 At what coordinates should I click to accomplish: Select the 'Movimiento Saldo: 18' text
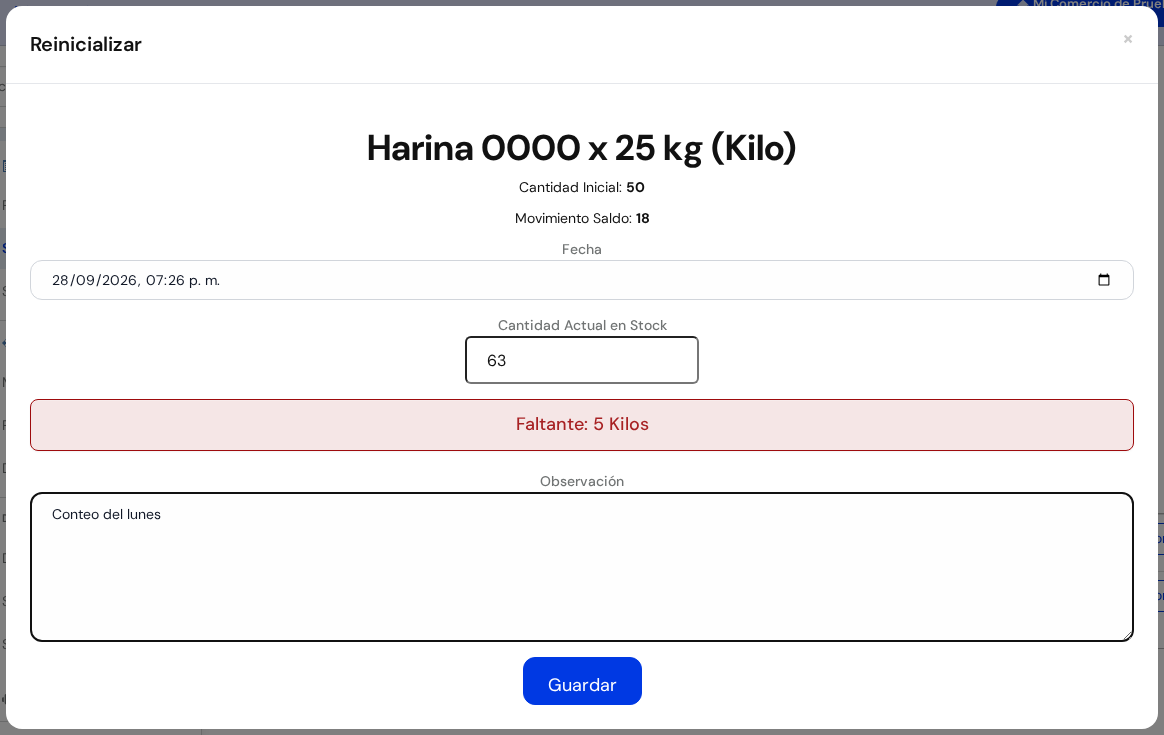[x=581, y=218]
